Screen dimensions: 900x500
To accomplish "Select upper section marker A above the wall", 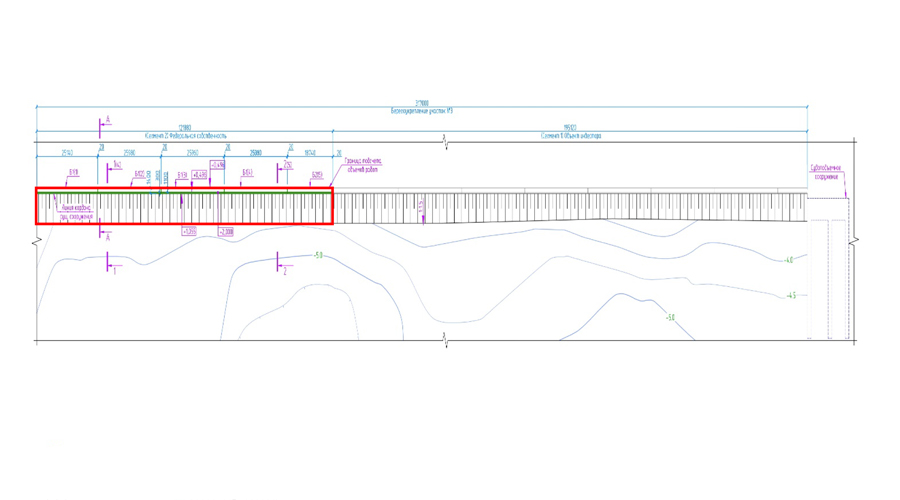I will (103, 125).
